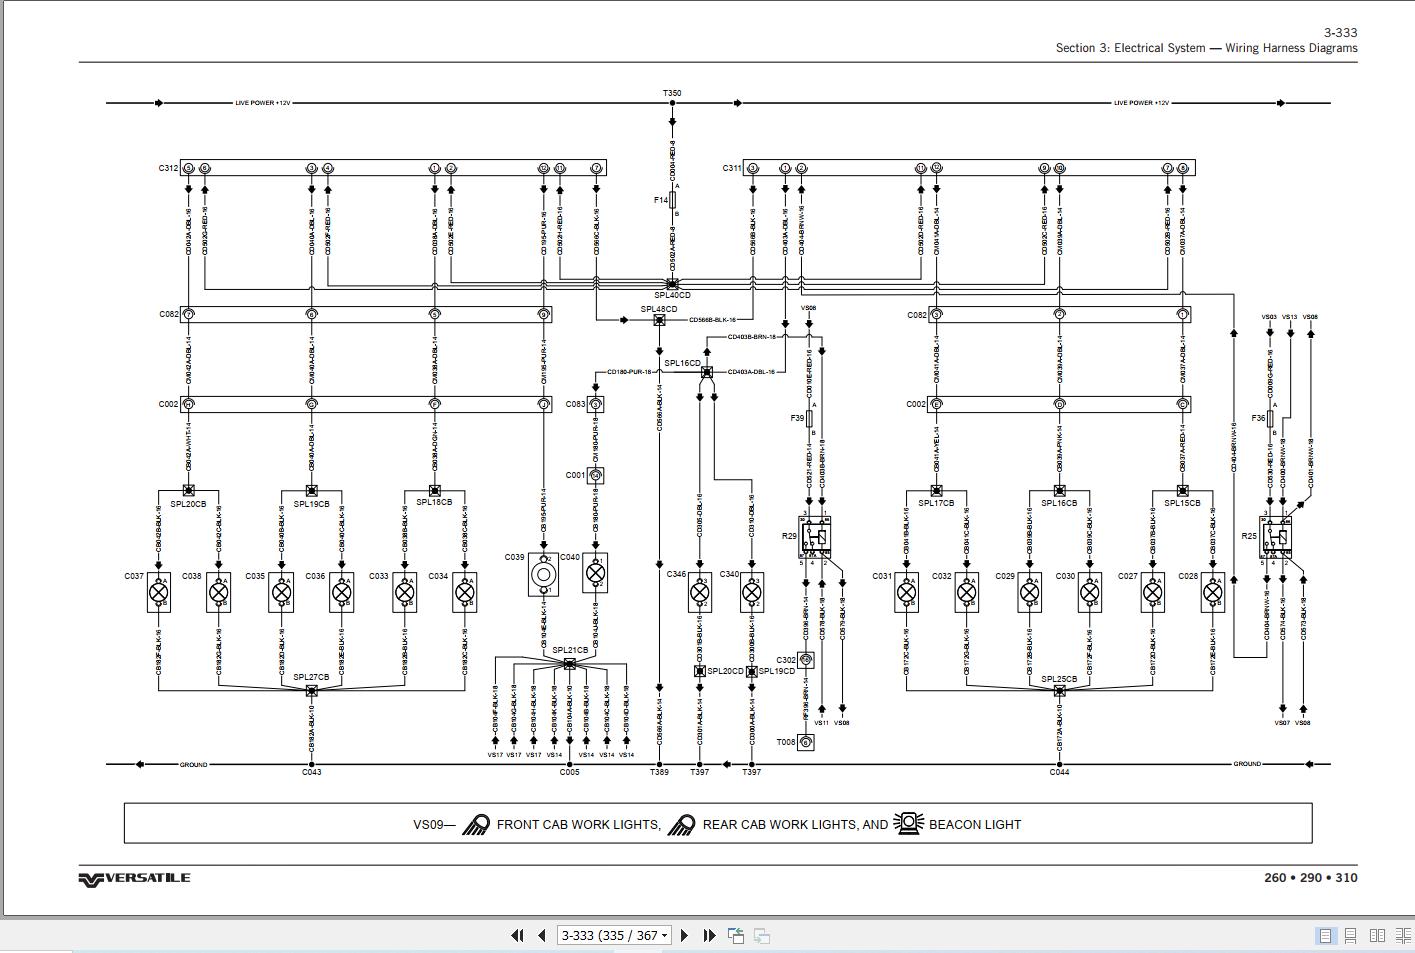Screen dimensions: 1415x953
Task: Click the C037 lamp symbol
Action: point(159,593)
